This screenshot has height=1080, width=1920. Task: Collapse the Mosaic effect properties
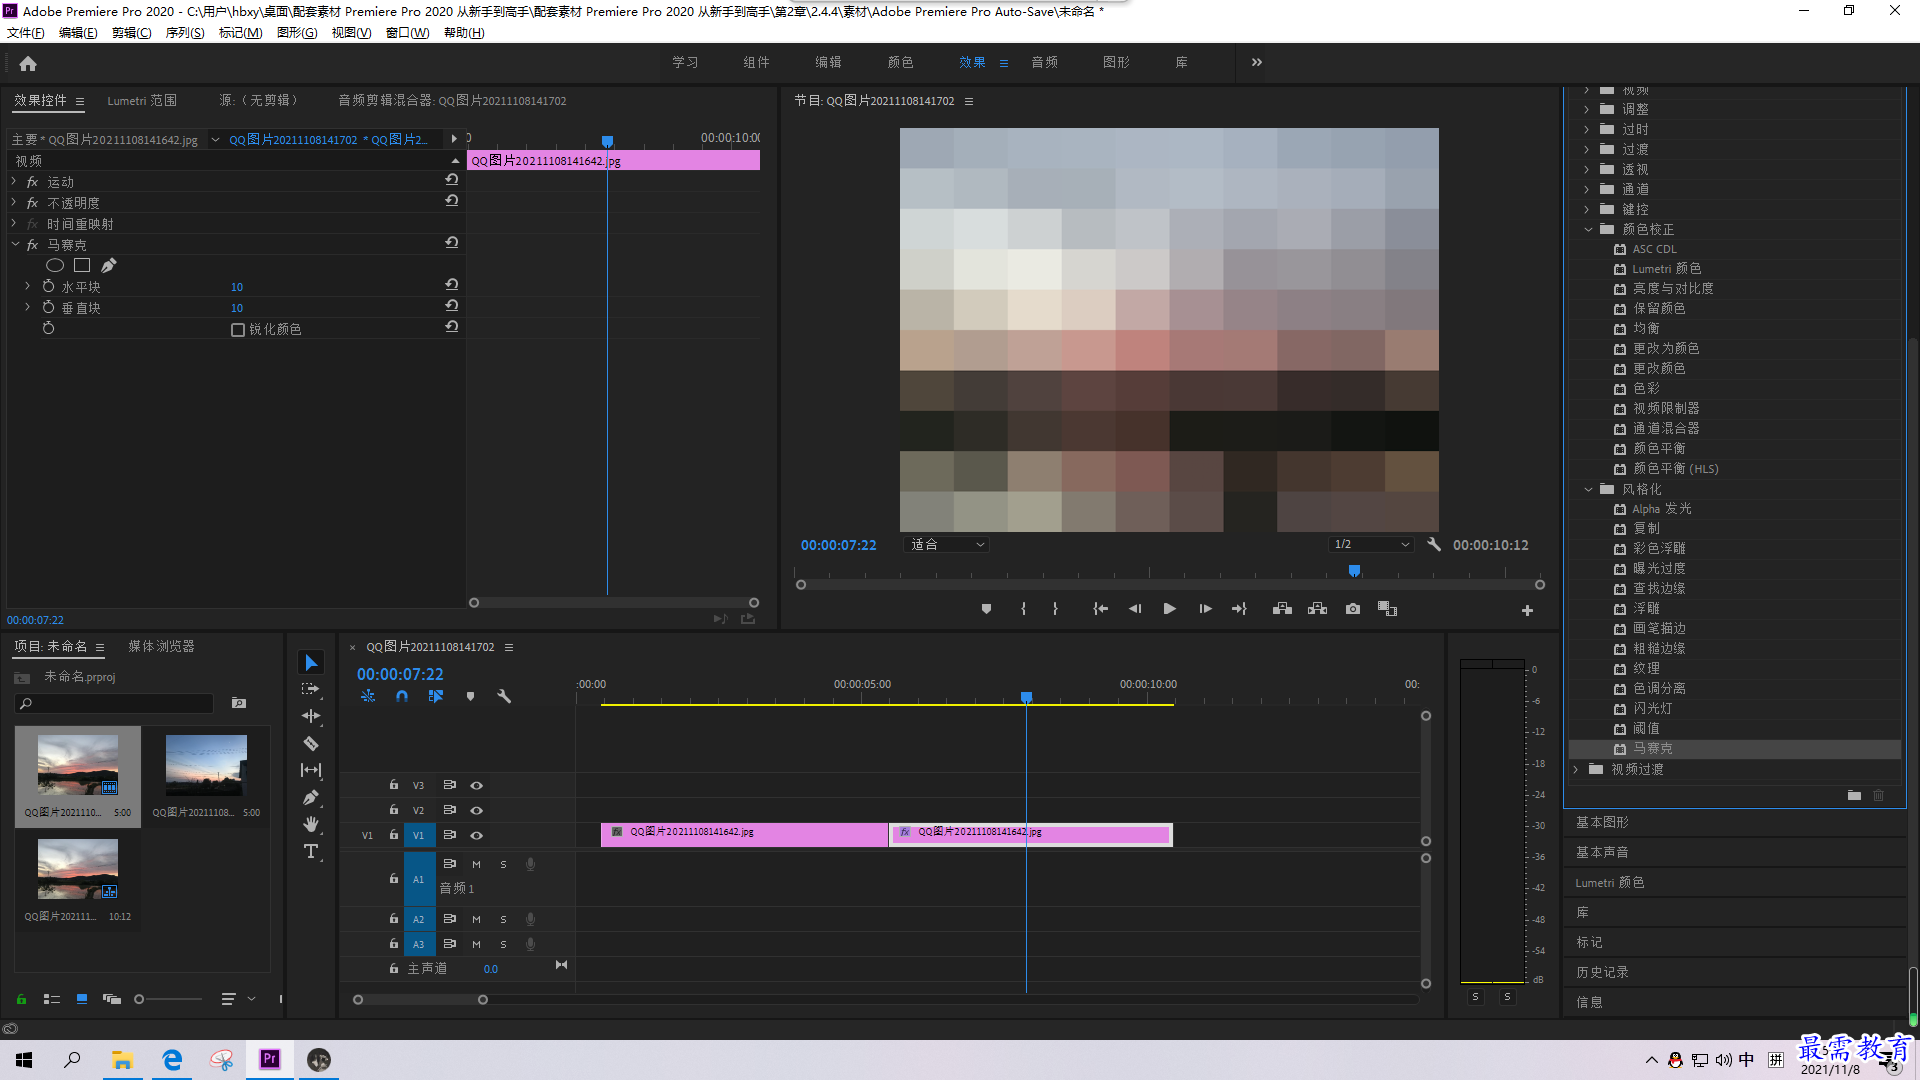[14, 244]
